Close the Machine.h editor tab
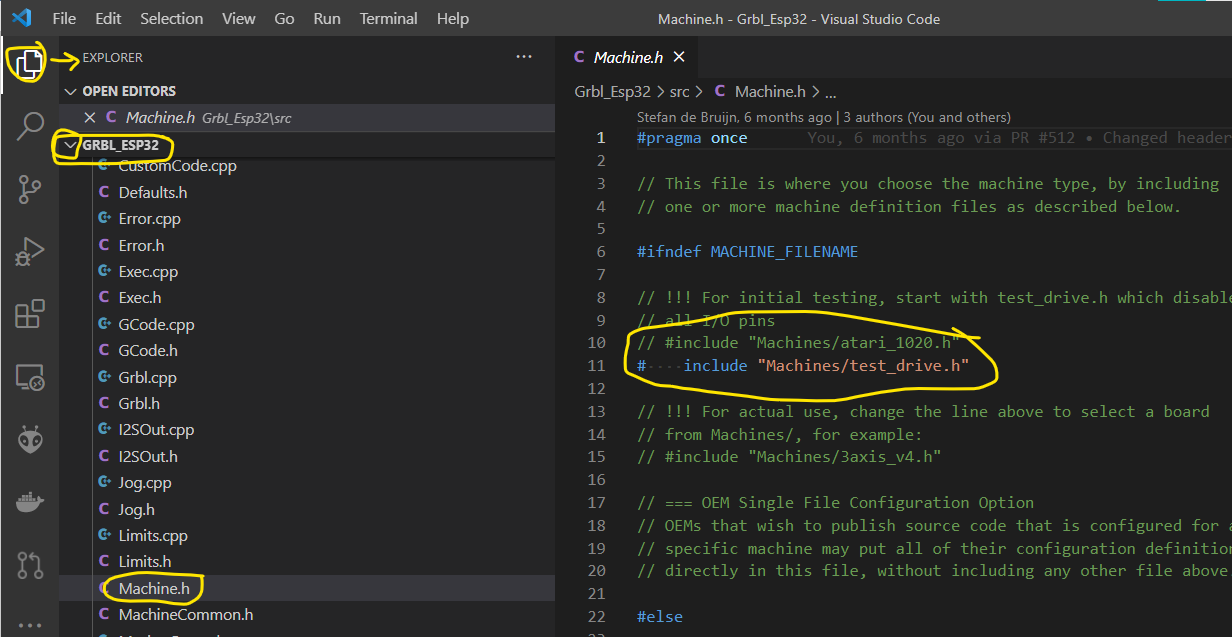The width and height of the screenshot is (1232, 637). 679,57
